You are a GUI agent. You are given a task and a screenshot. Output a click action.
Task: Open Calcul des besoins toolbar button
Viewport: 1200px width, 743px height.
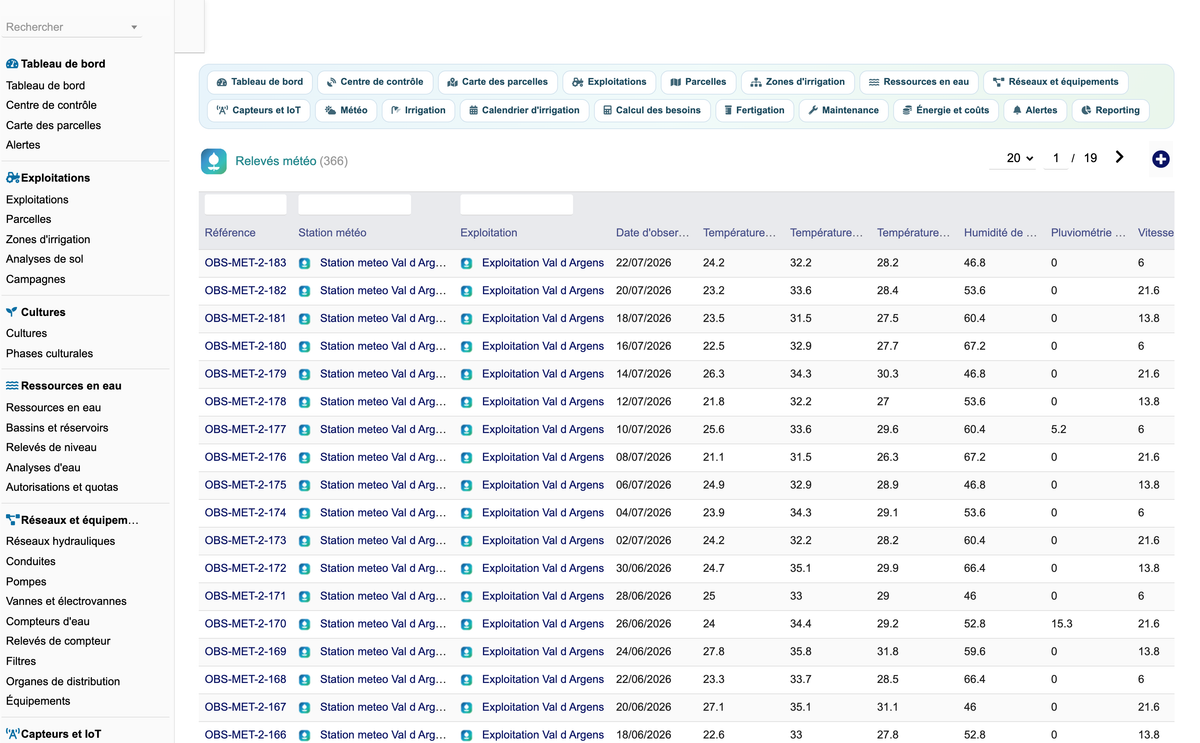[652, 110]
